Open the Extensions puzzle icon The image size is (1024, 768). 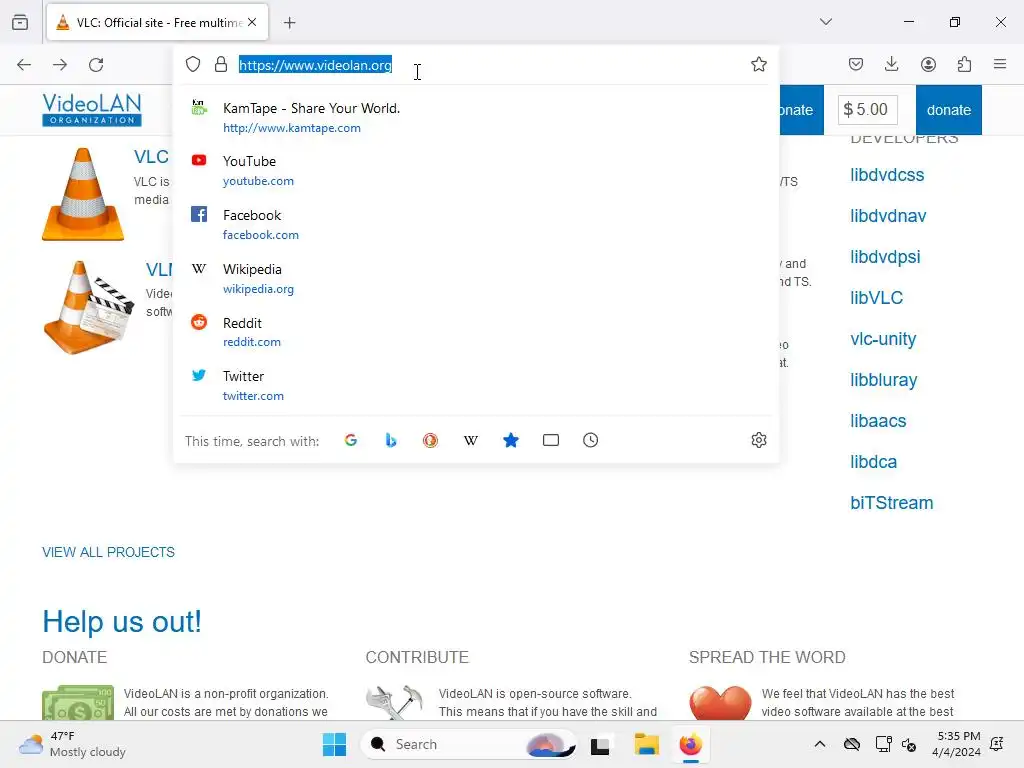(964, 64)
